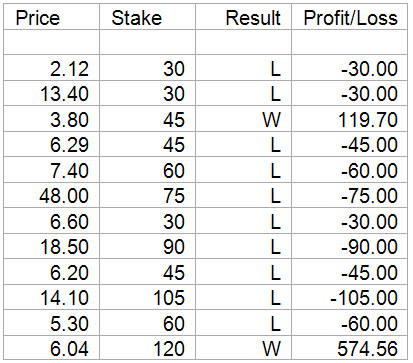413x363 pixels.
Task: Click the loss cell showing -105.00
Action: pyautogui.click(x=349, y=297)
